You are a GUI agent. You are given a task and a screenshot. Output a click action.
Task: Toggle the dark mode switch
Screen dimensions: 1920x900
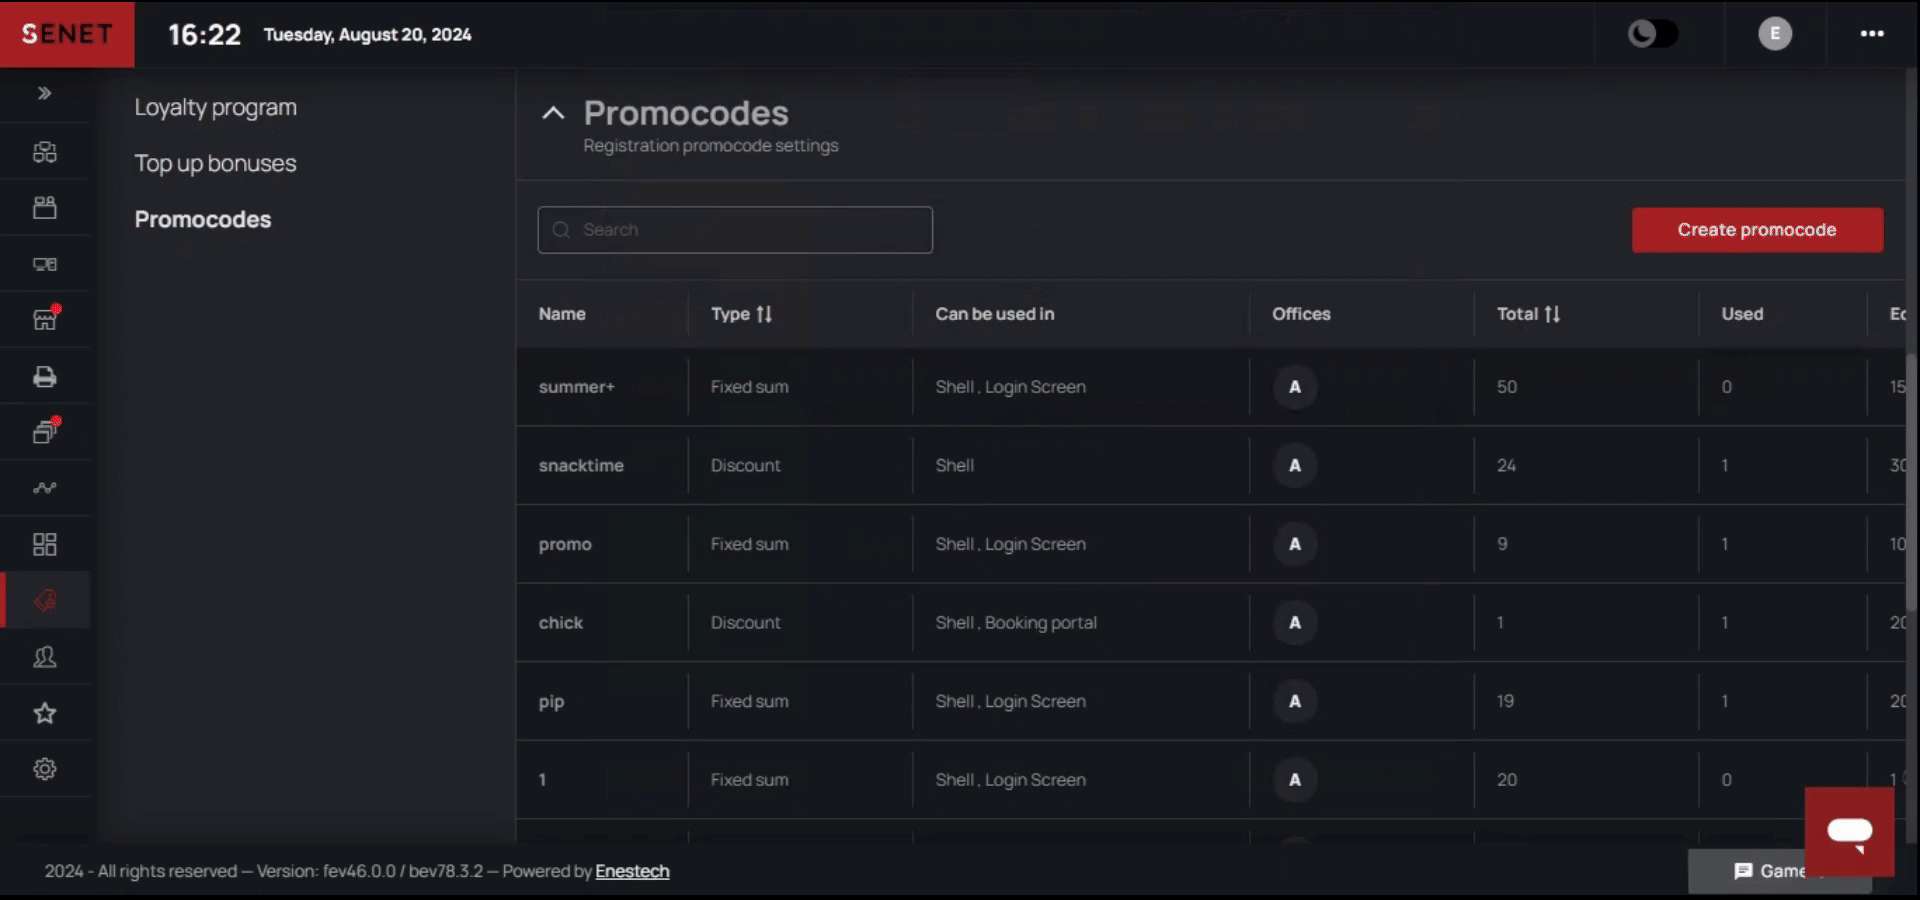1653,34
